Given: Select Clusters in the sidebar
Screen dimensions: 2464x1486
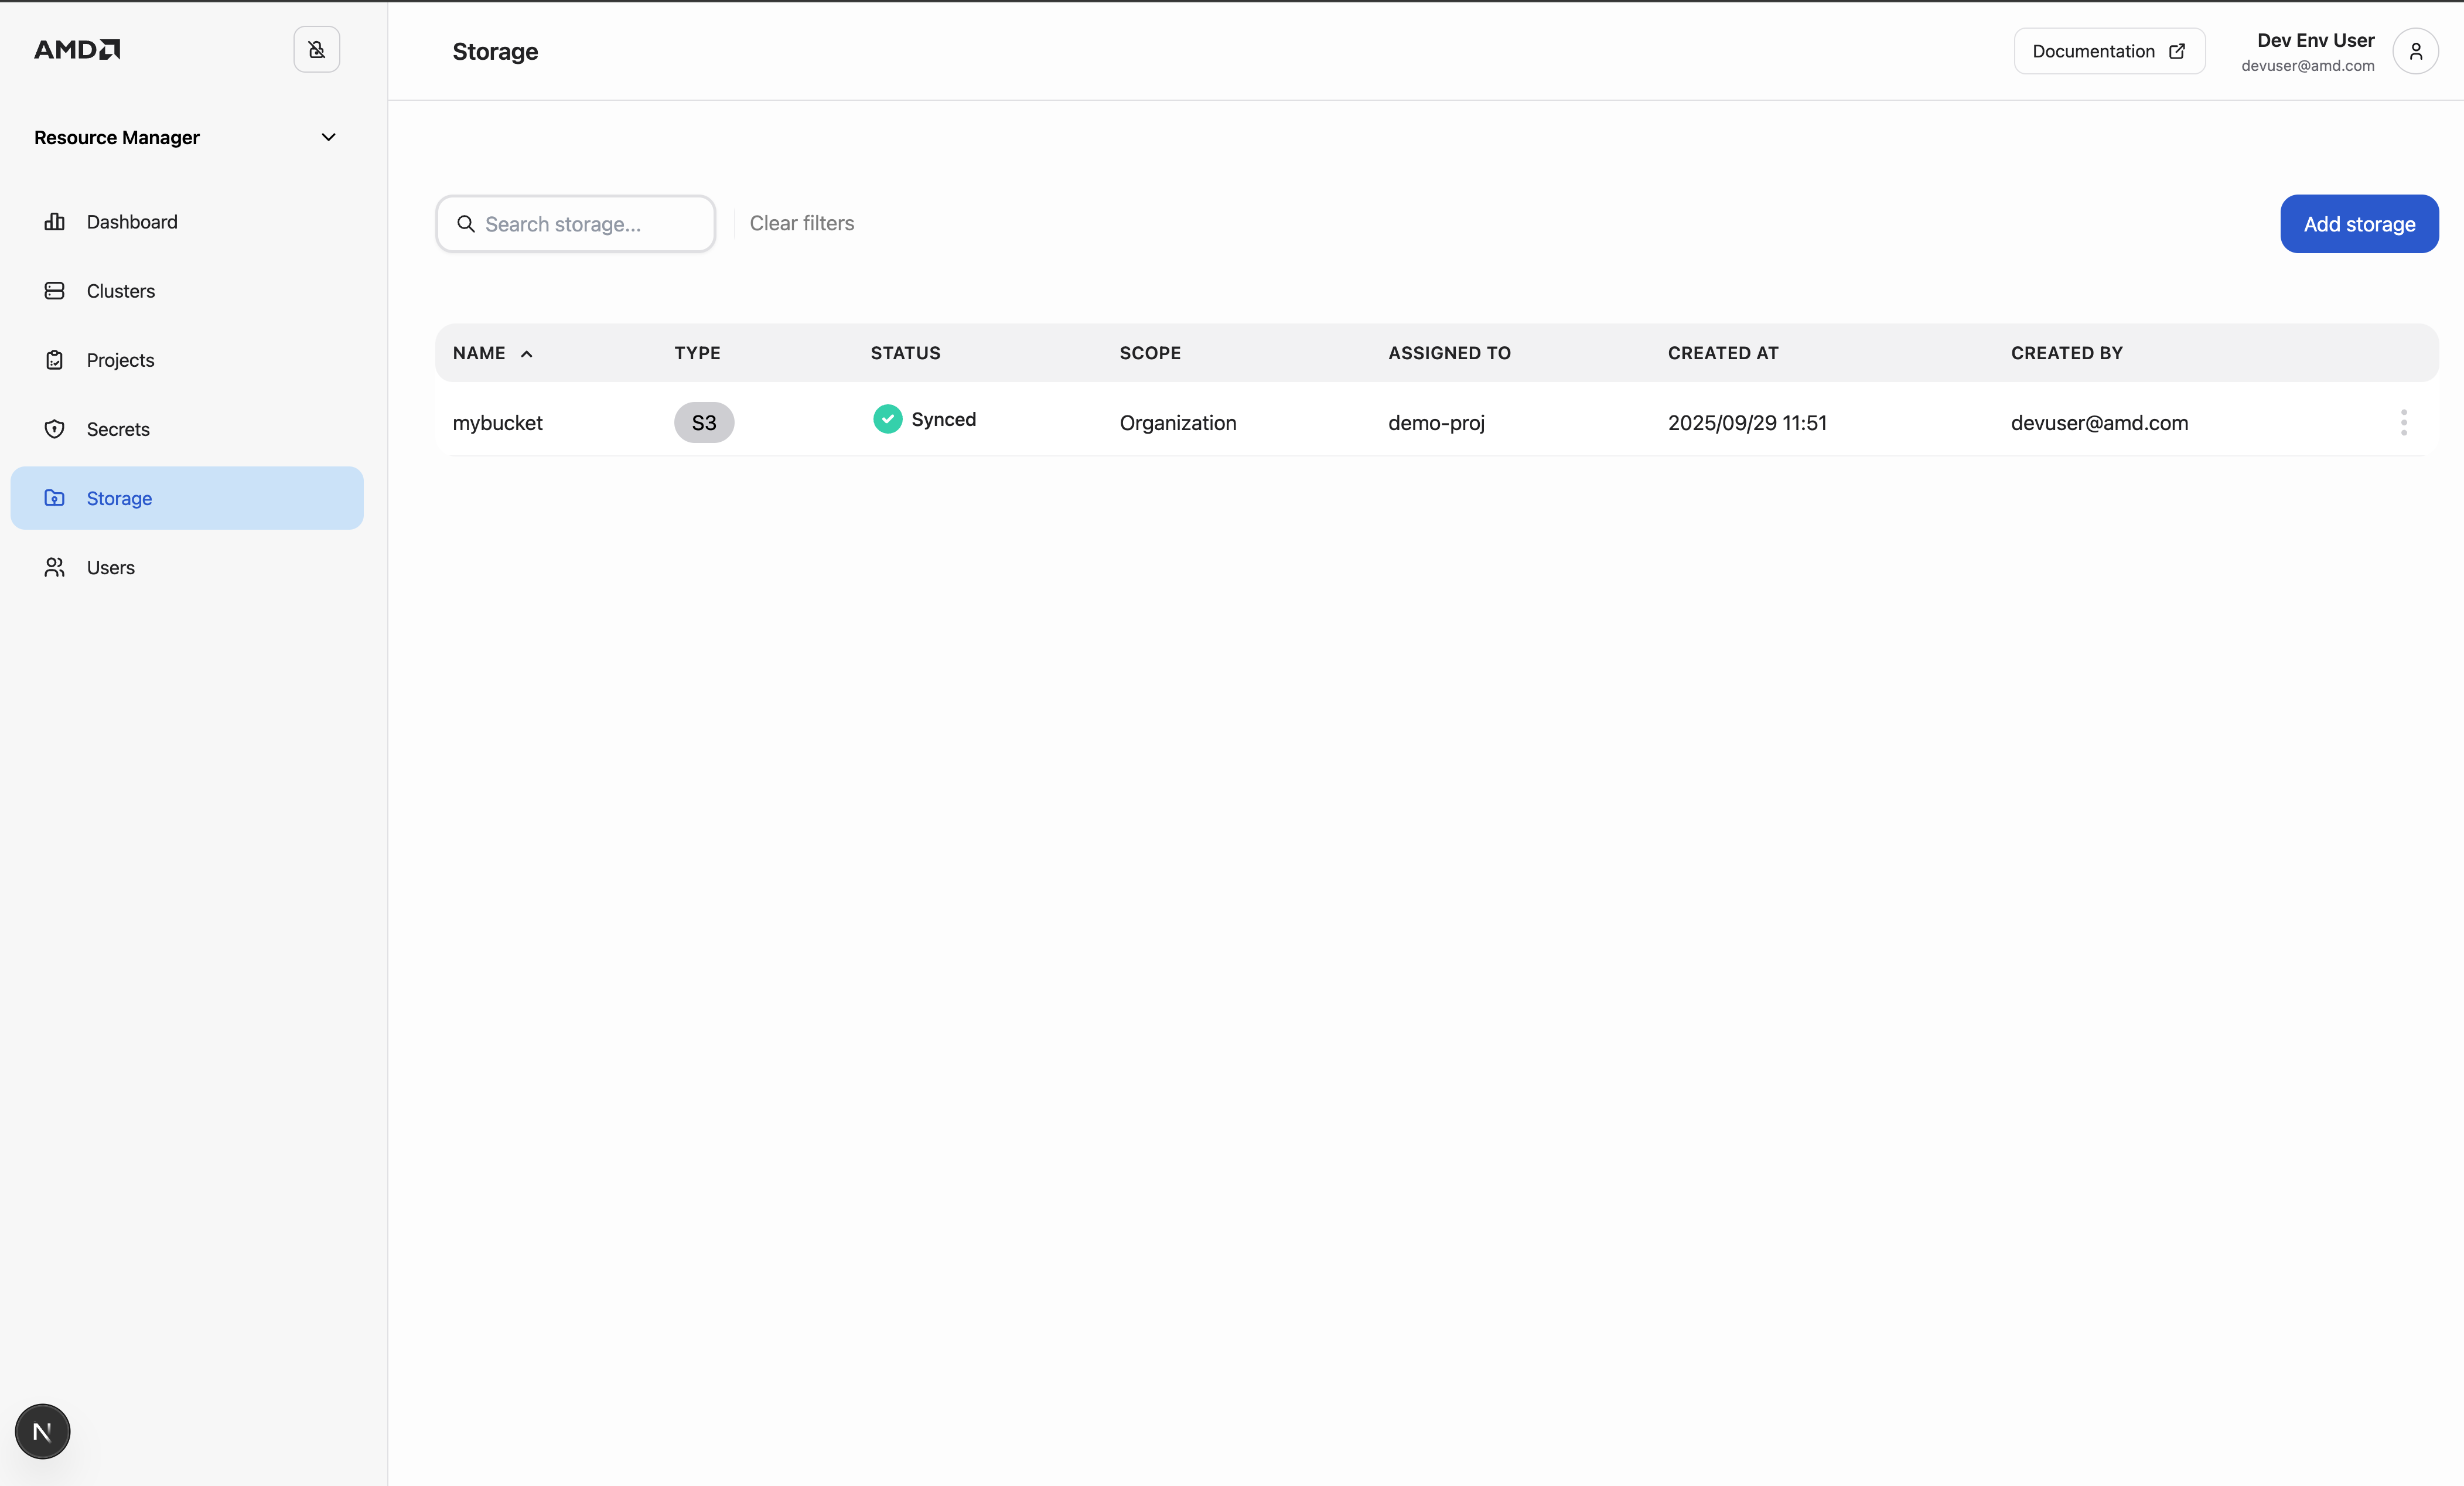Looking at the screenshot, I should pyautogui.click(x=120, y=290).
